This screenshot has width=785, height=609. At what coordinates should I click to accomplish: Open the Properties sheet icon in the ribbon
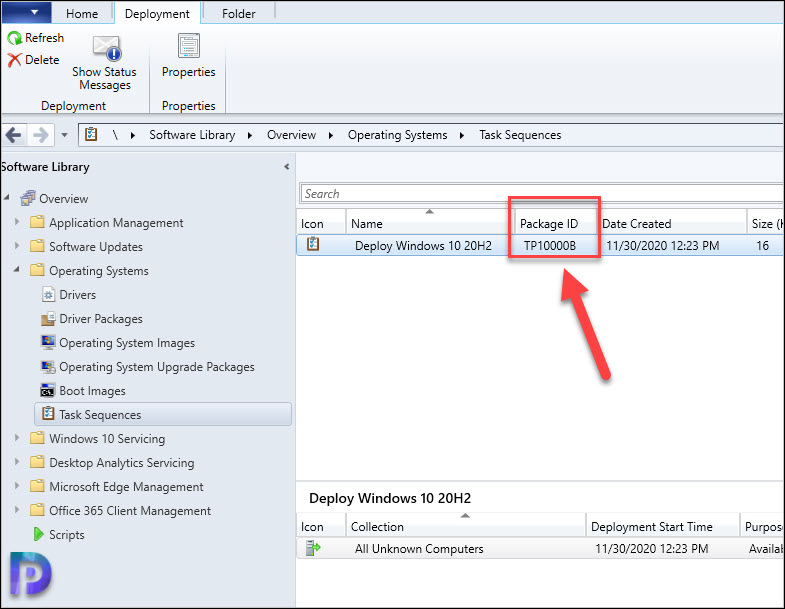(189, 46)
